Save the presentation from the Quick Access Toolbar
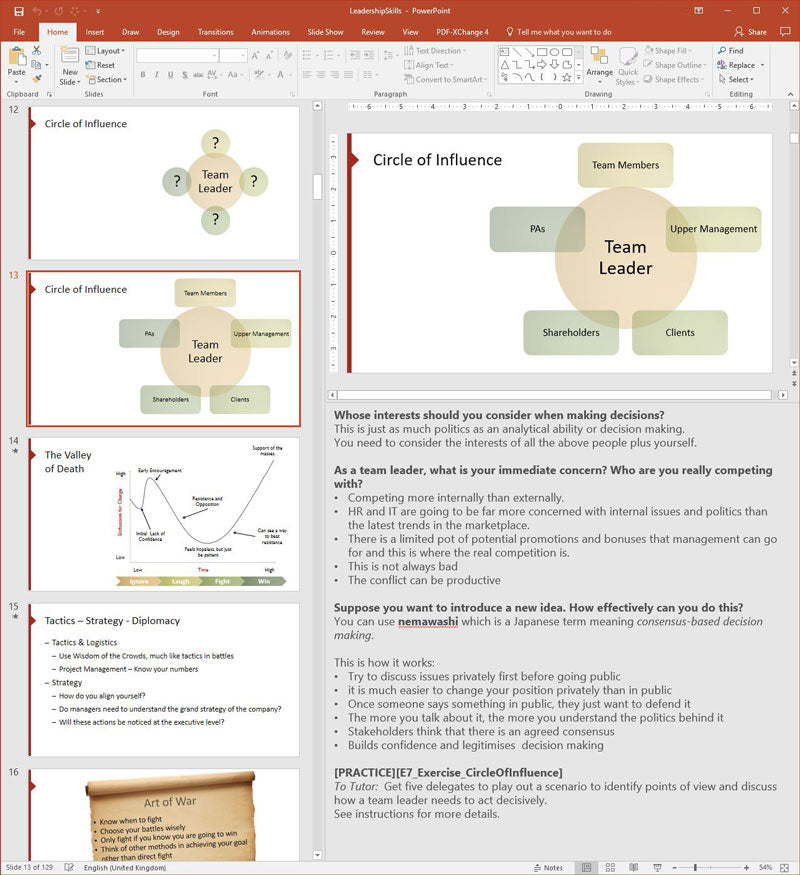The width and height of the screenshot is (800, 875). click(19, 11)
